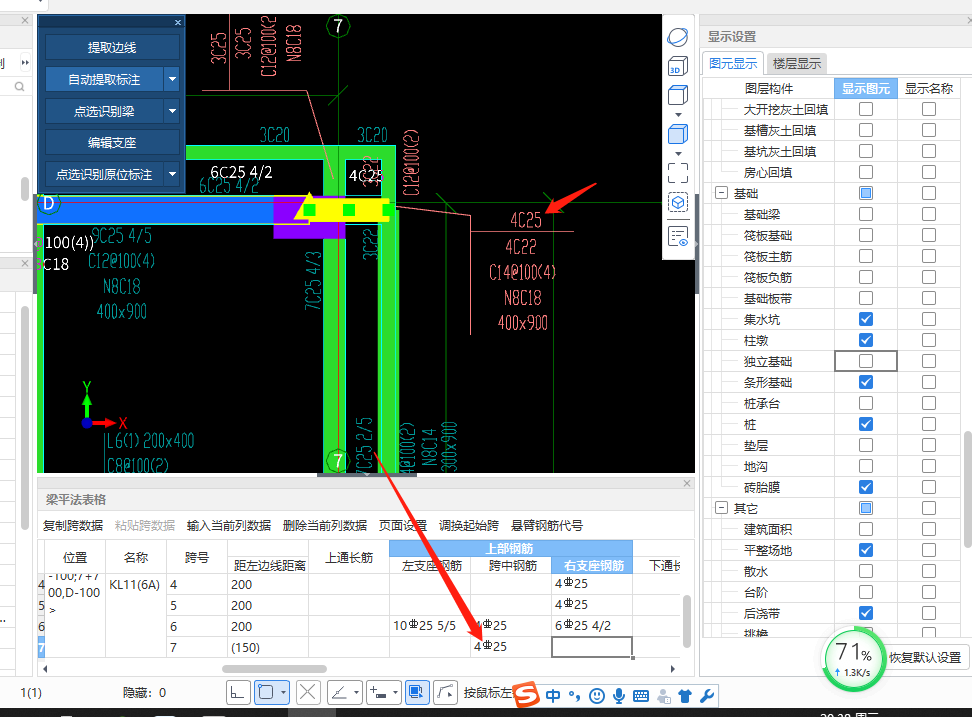Open the plus offset input dropdown arrow
972x717 pixels.
tap(395, 692)
